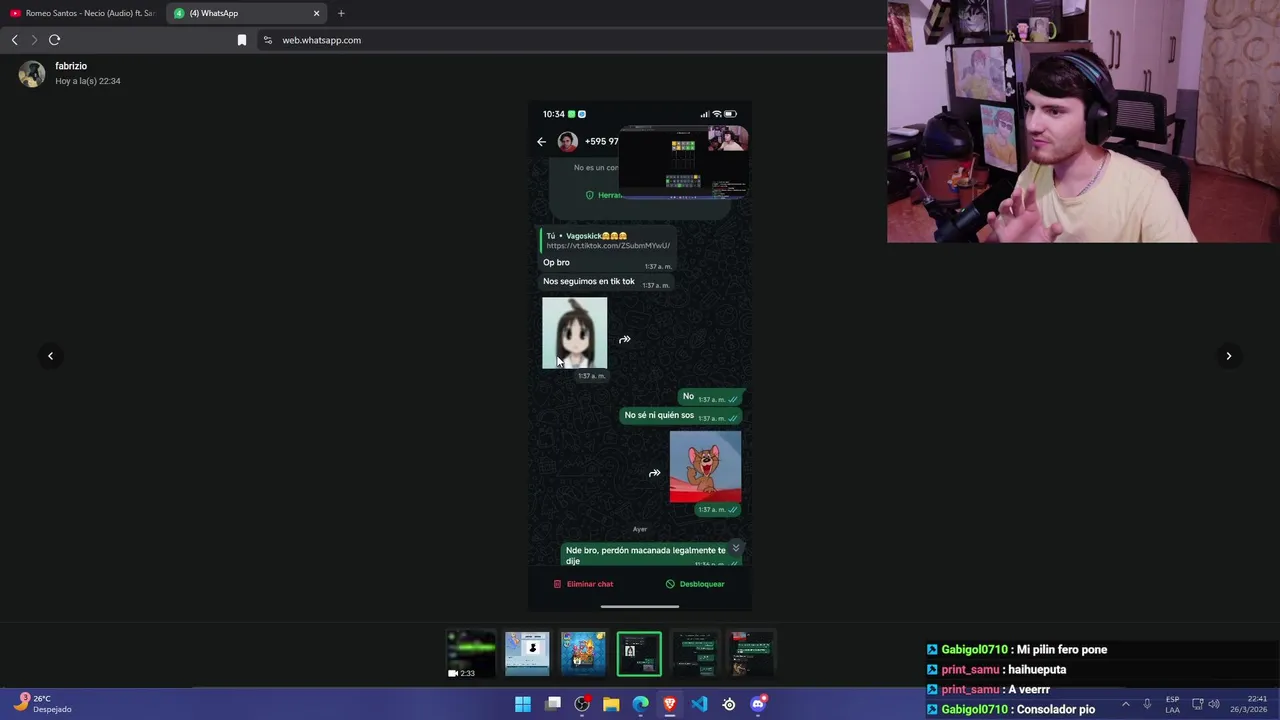Viewport: 1280px width, 720px height.
Task: Click the speaker volume icon in the system tray
Action: click(1214, 704)
